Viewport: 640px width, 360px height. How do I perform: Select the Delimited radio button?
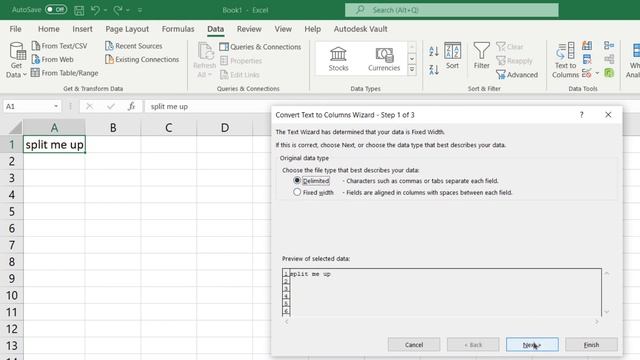tap(297, 180)
